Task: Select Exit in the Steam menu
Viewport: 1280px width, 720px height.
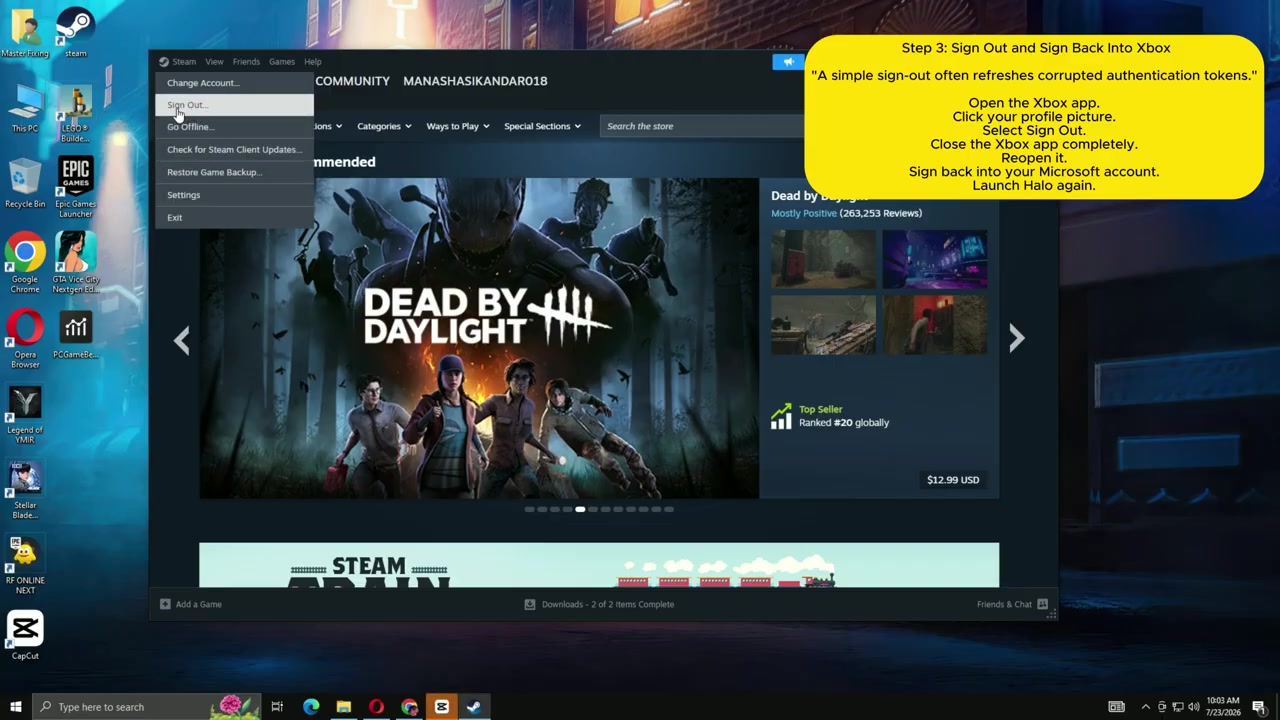Action: click(x=234, y=218)
